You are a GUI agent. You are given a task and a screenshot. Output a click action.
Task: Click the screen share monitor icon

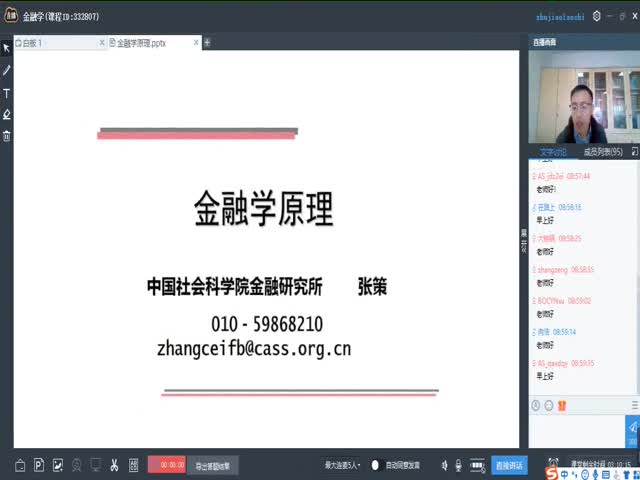(x=96, y=464)
